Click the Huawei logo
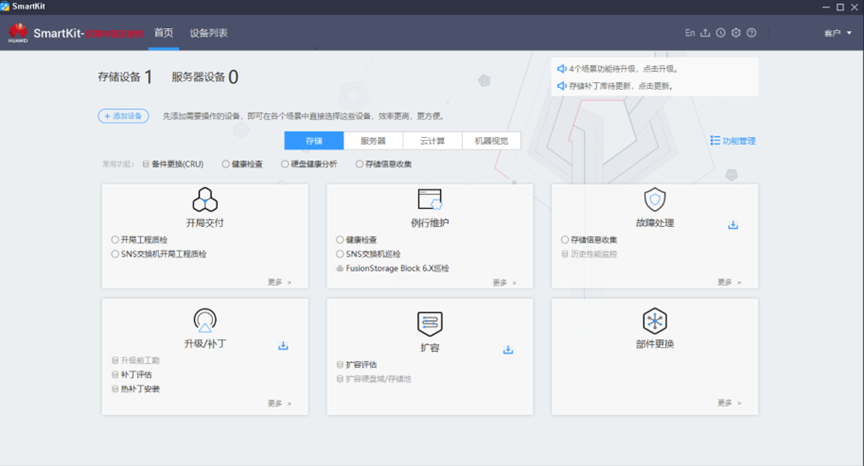 pyautogui.click(x=18, y=33)
